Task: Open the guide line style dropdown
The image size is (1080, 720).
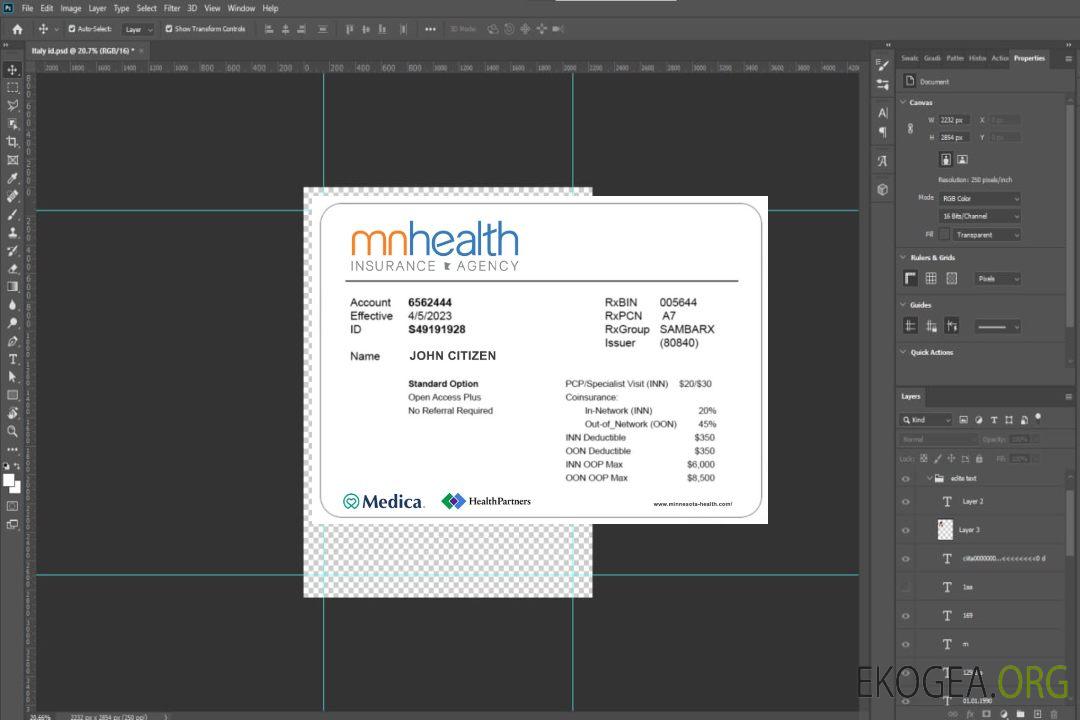Action: click(x=998, y=327)
